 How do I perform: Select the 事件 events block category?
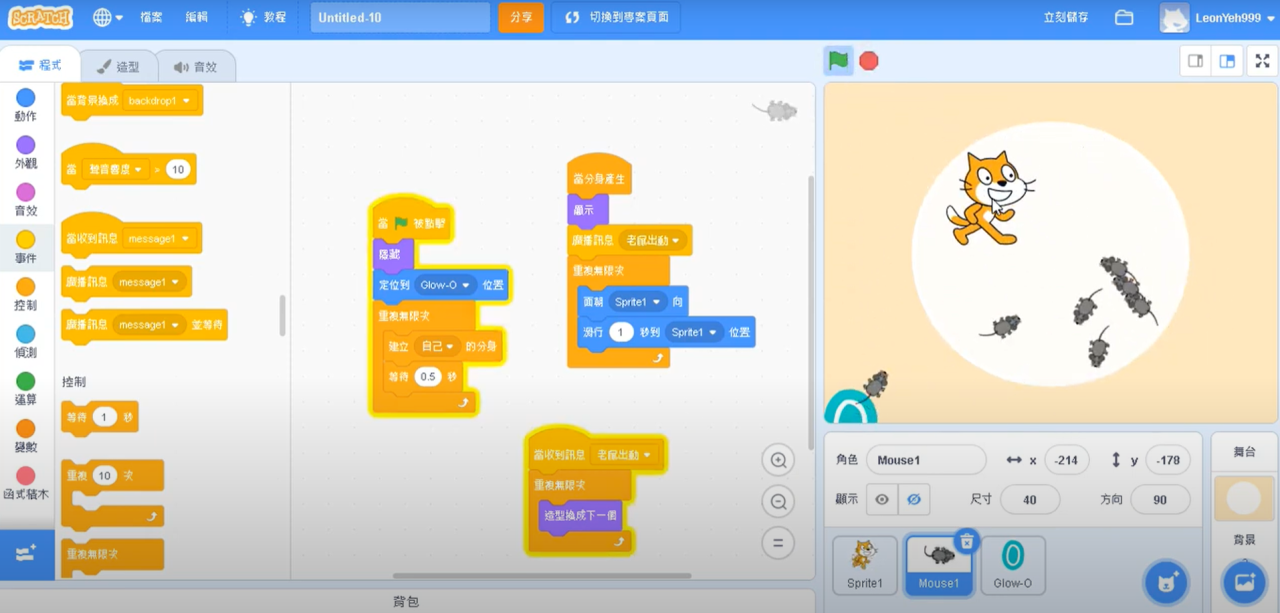click(x=26, y=247)
